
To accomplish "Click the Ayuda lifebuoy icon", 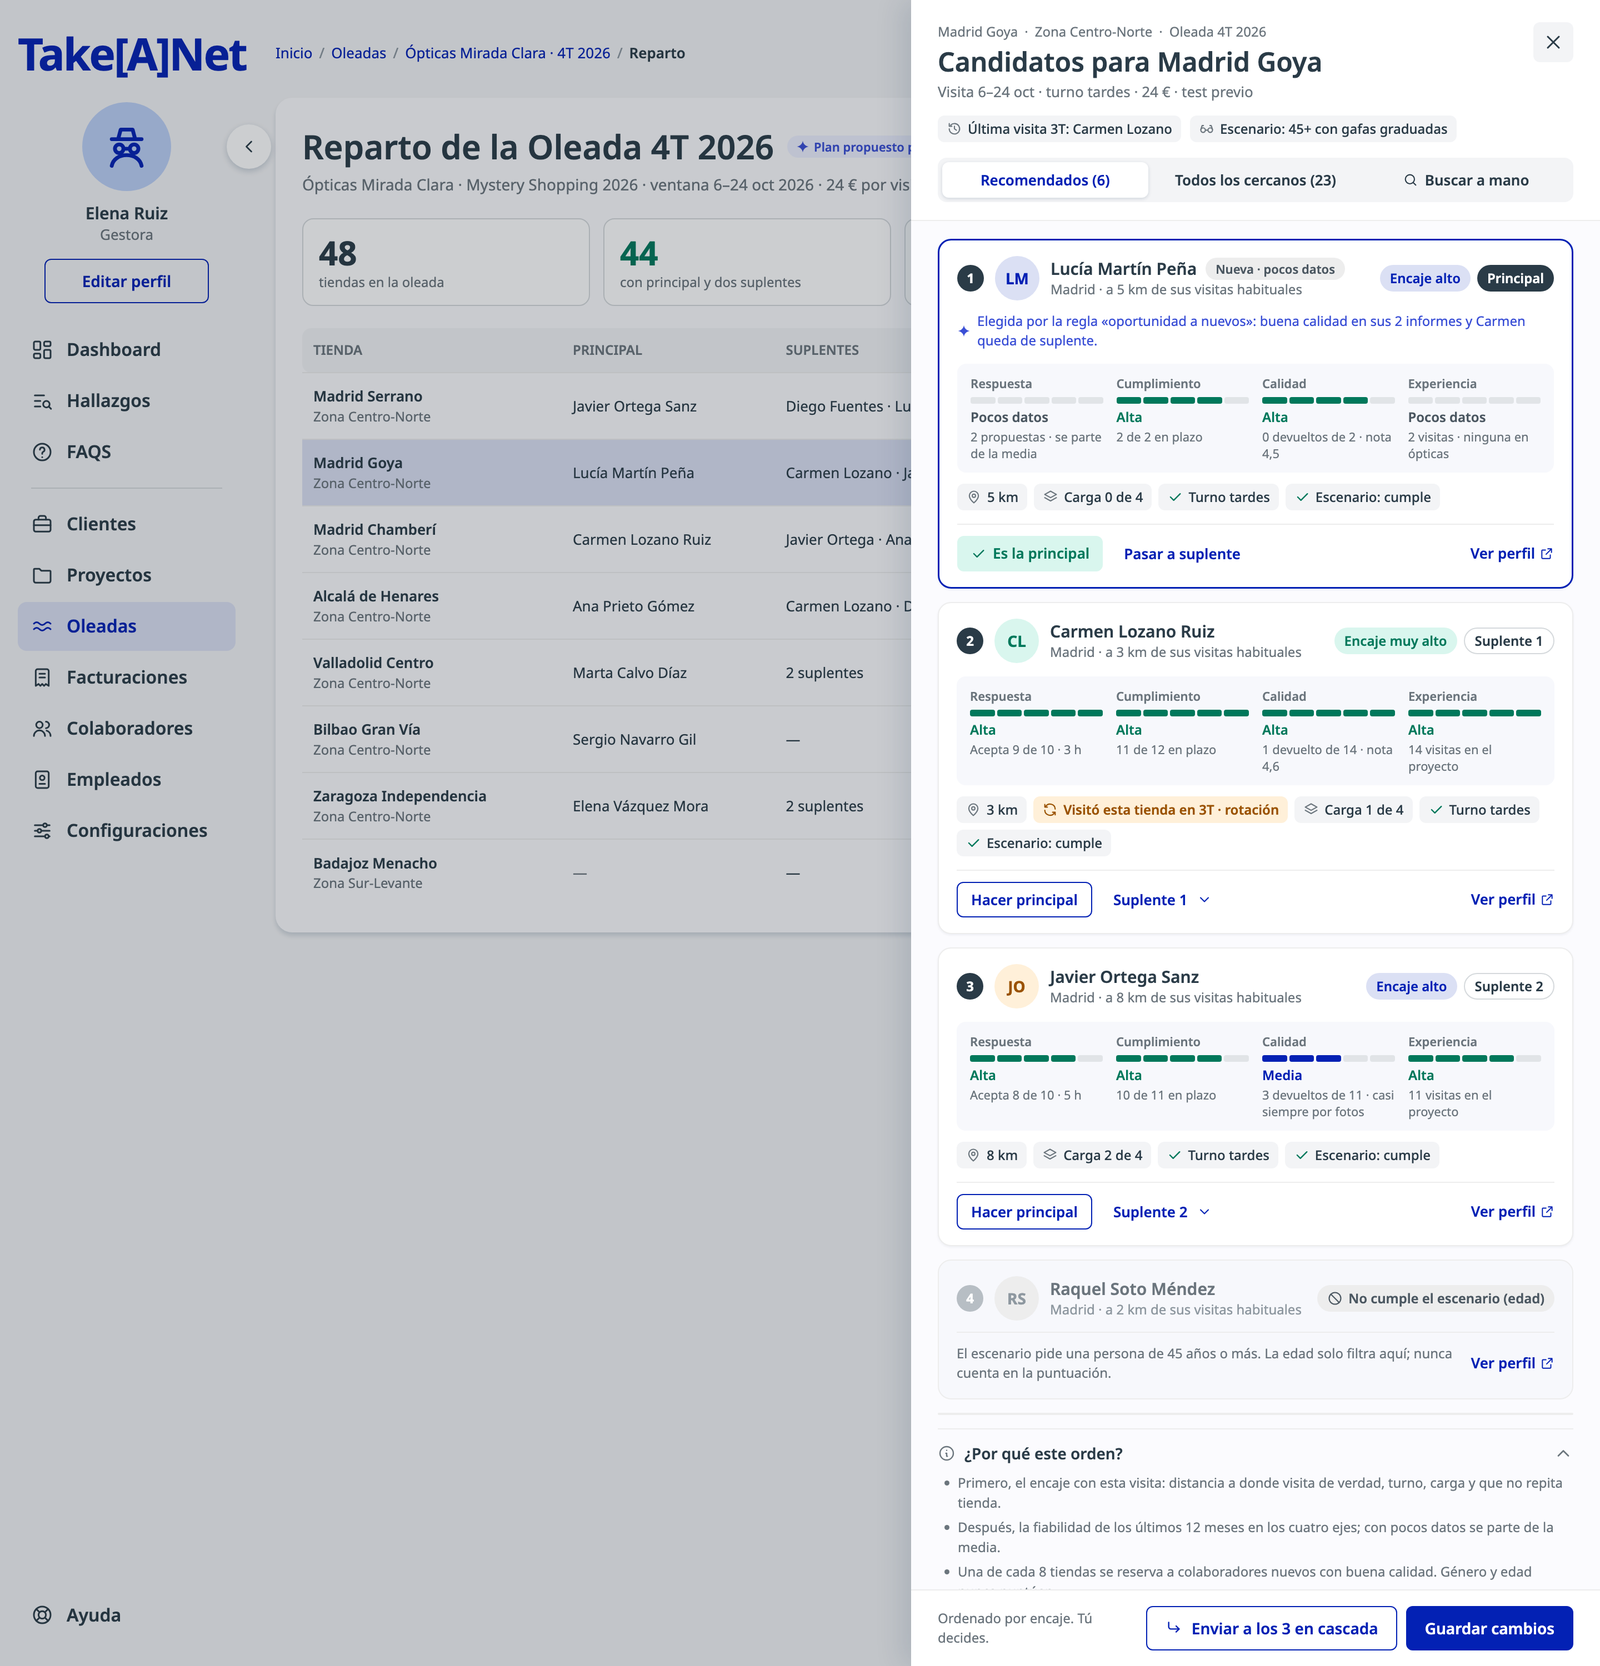I will [42, 1615].
